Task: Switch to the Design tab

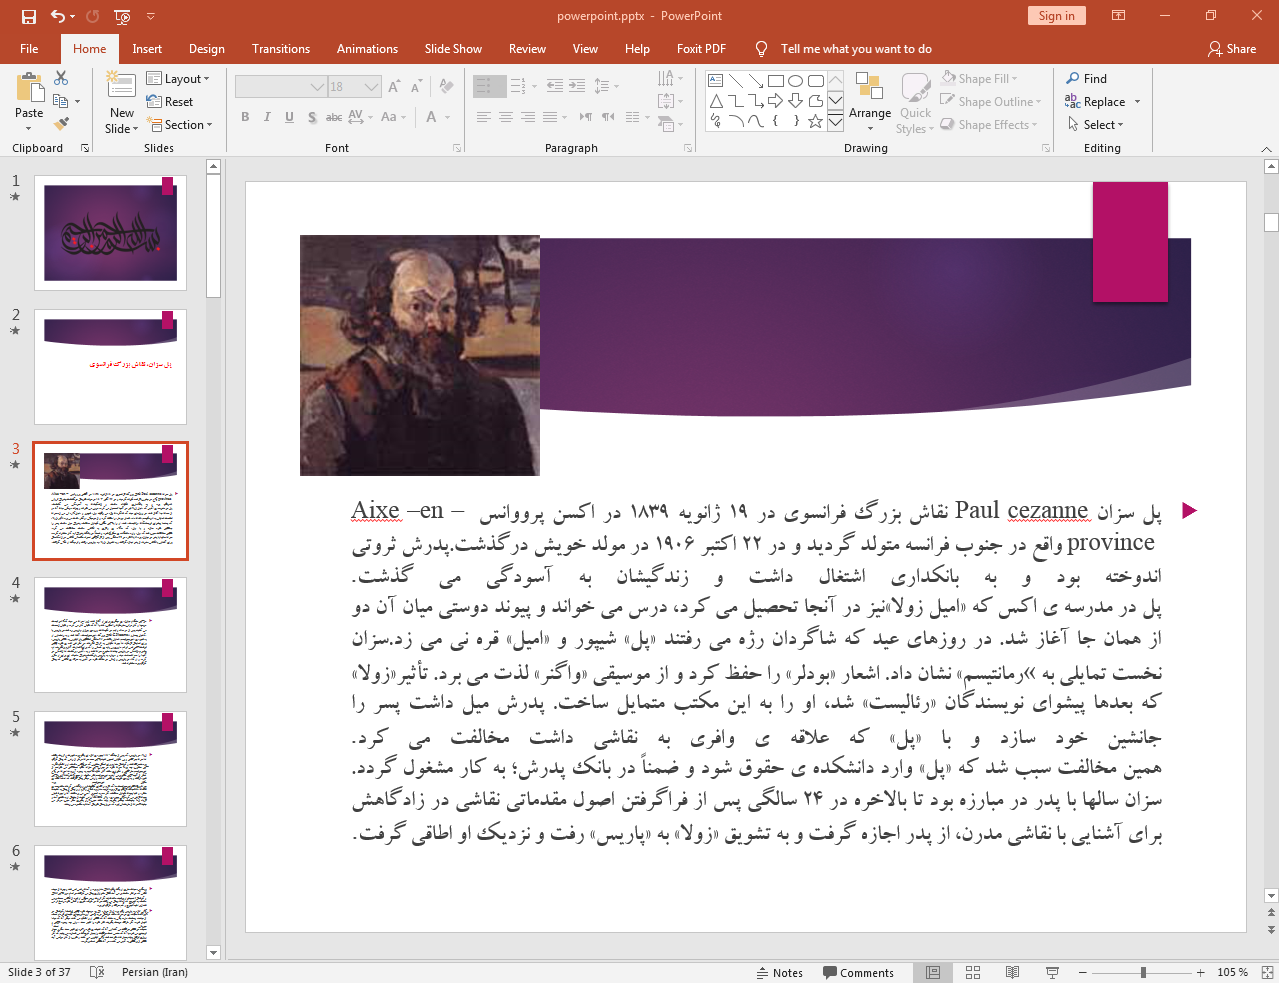Action: 207,48
